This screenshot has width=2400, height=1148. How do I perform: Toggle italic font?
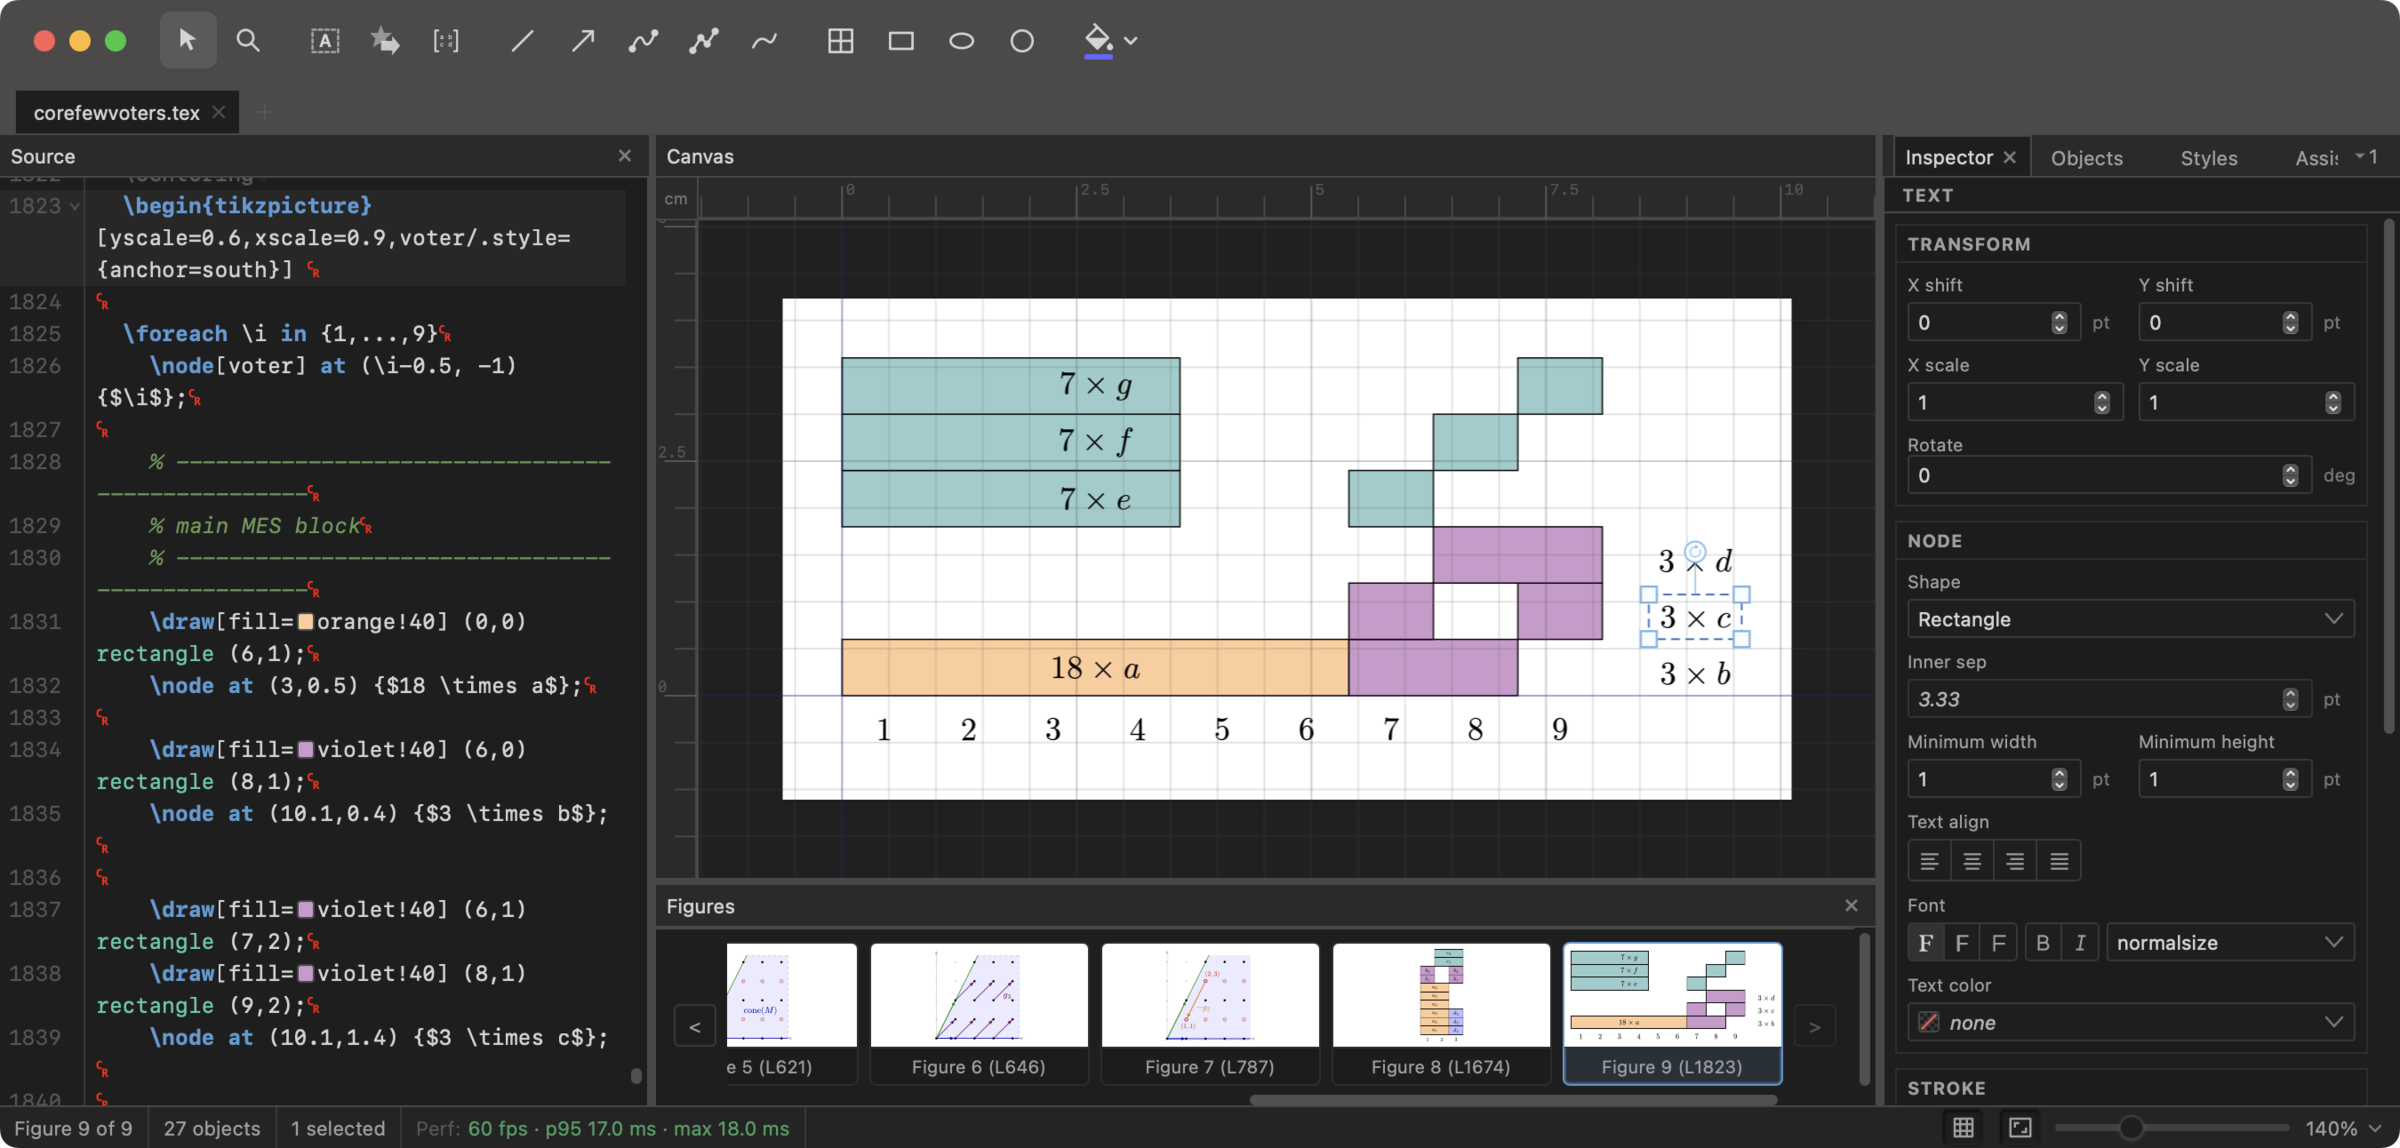(x=2080, y=942)
